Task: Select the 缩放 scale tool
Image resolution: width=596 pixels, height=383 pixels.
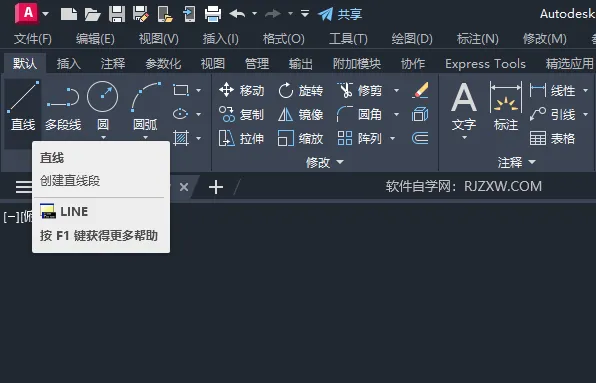Action: 300,138
